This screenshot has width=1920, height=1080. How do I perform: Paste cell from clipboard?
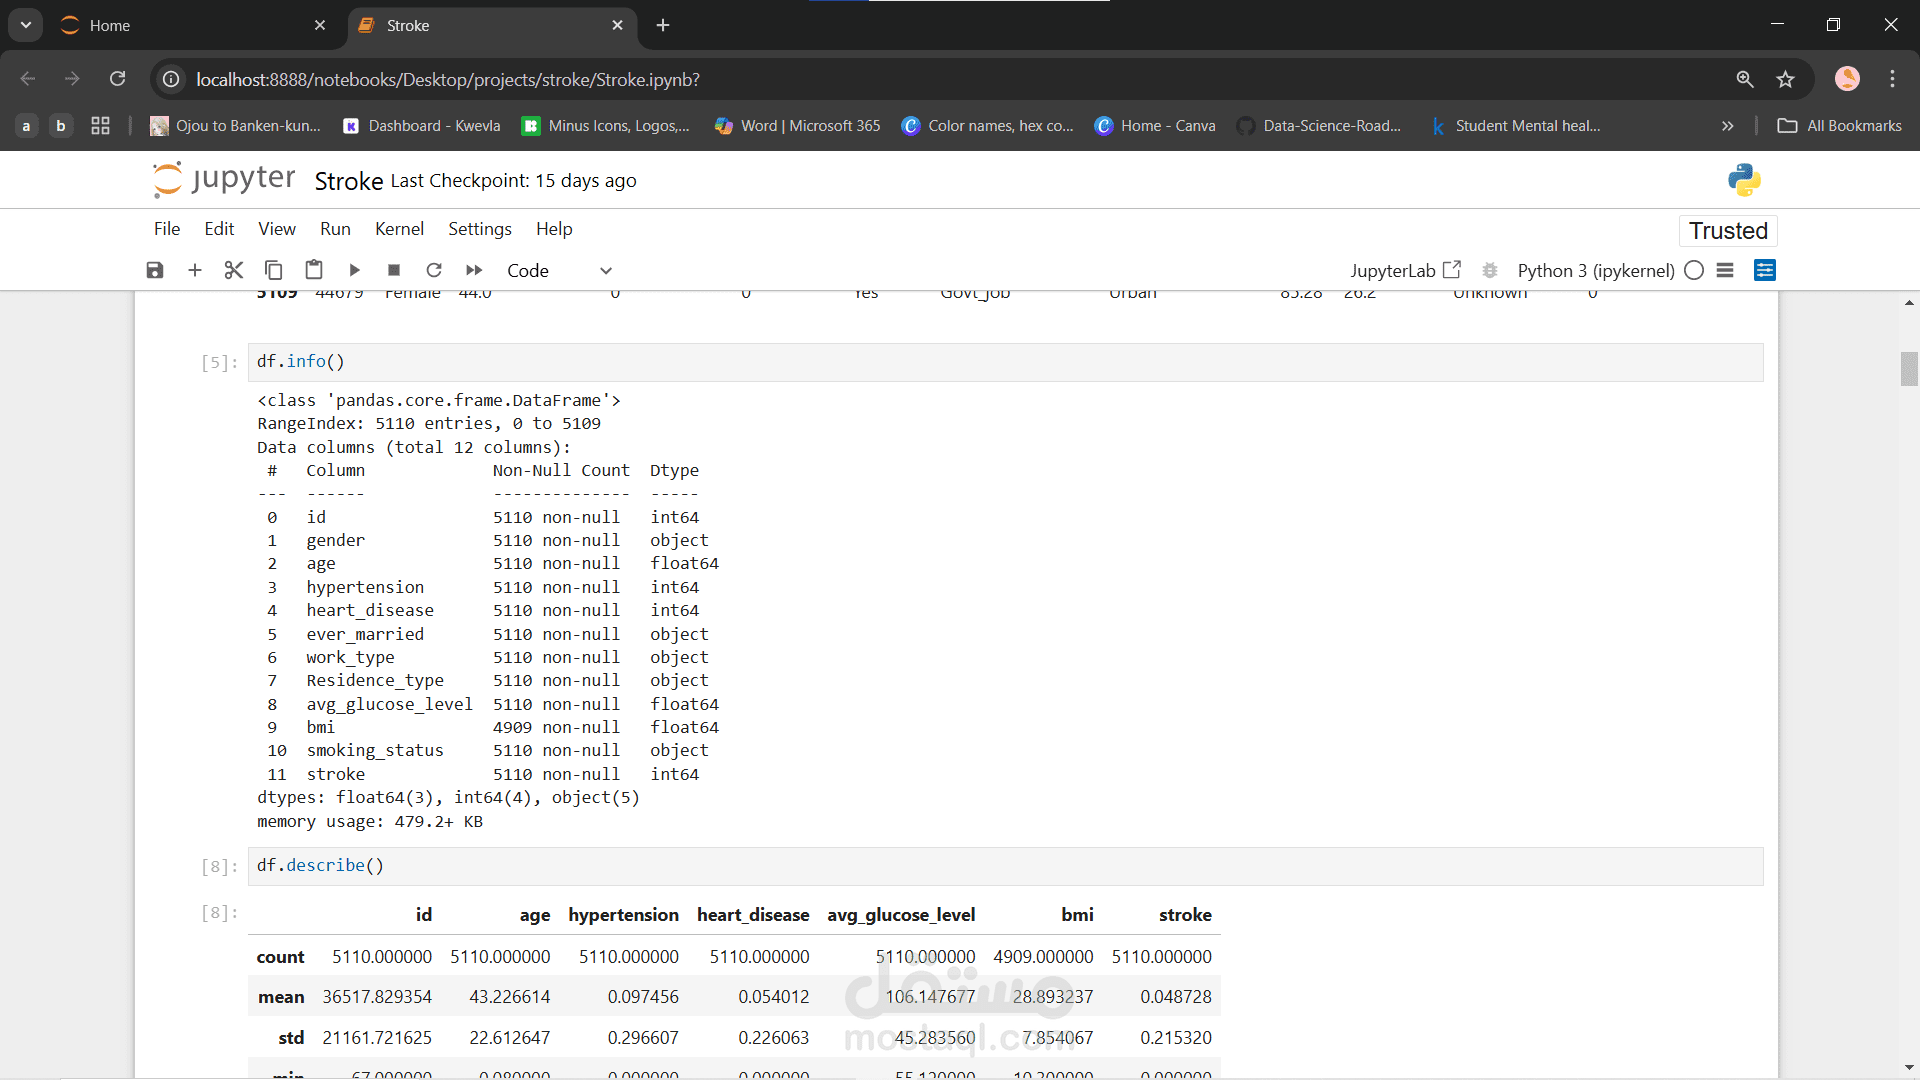pos(314,270)
